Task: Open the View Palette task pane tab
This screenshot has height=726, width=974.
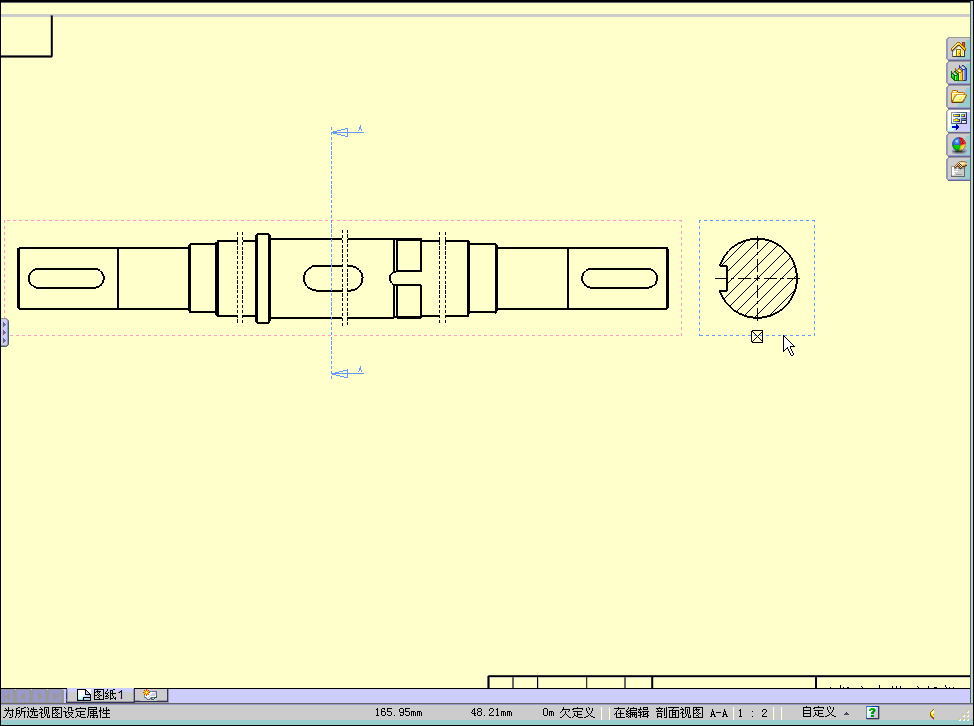Action: coord(958,120)
